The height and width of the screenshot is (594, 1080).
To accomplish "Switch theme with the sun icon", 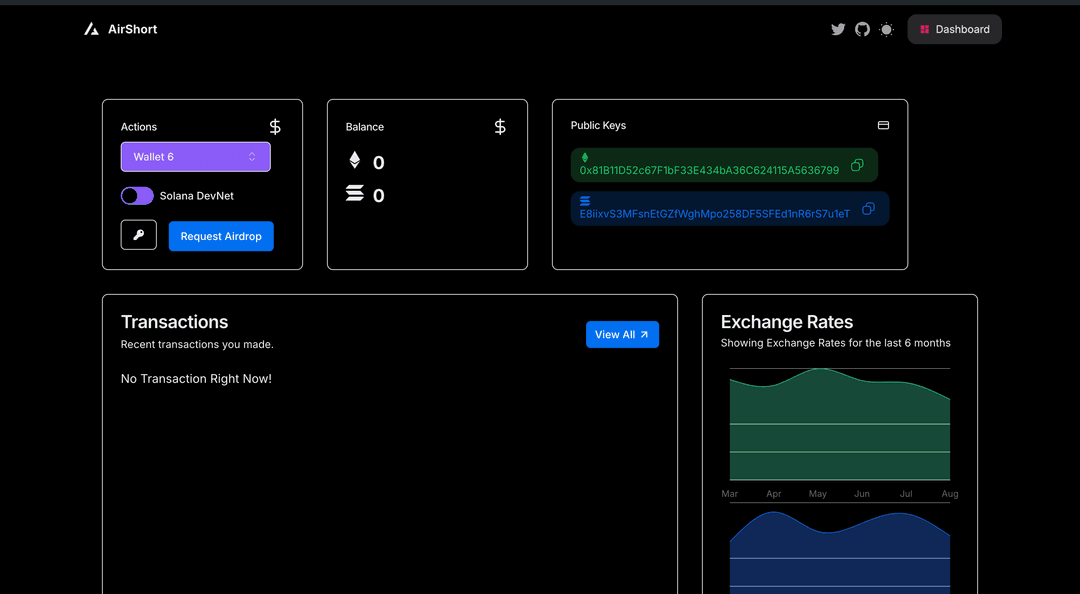I will pyautogui.click(x=886, y=30).
